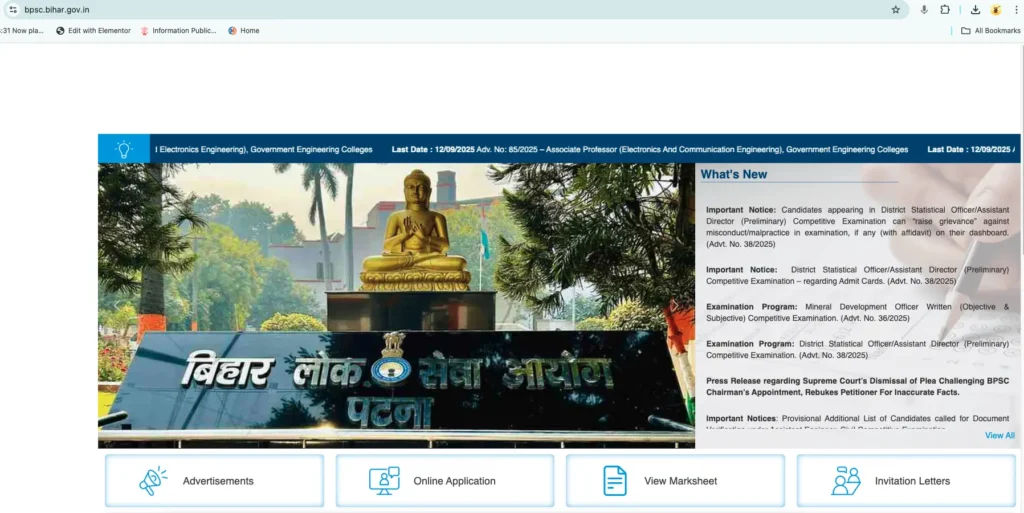Open the 'Information Public...' bookmark
Screen dimensions: 1024x513
pyautogui.click(x=178, y=31)
